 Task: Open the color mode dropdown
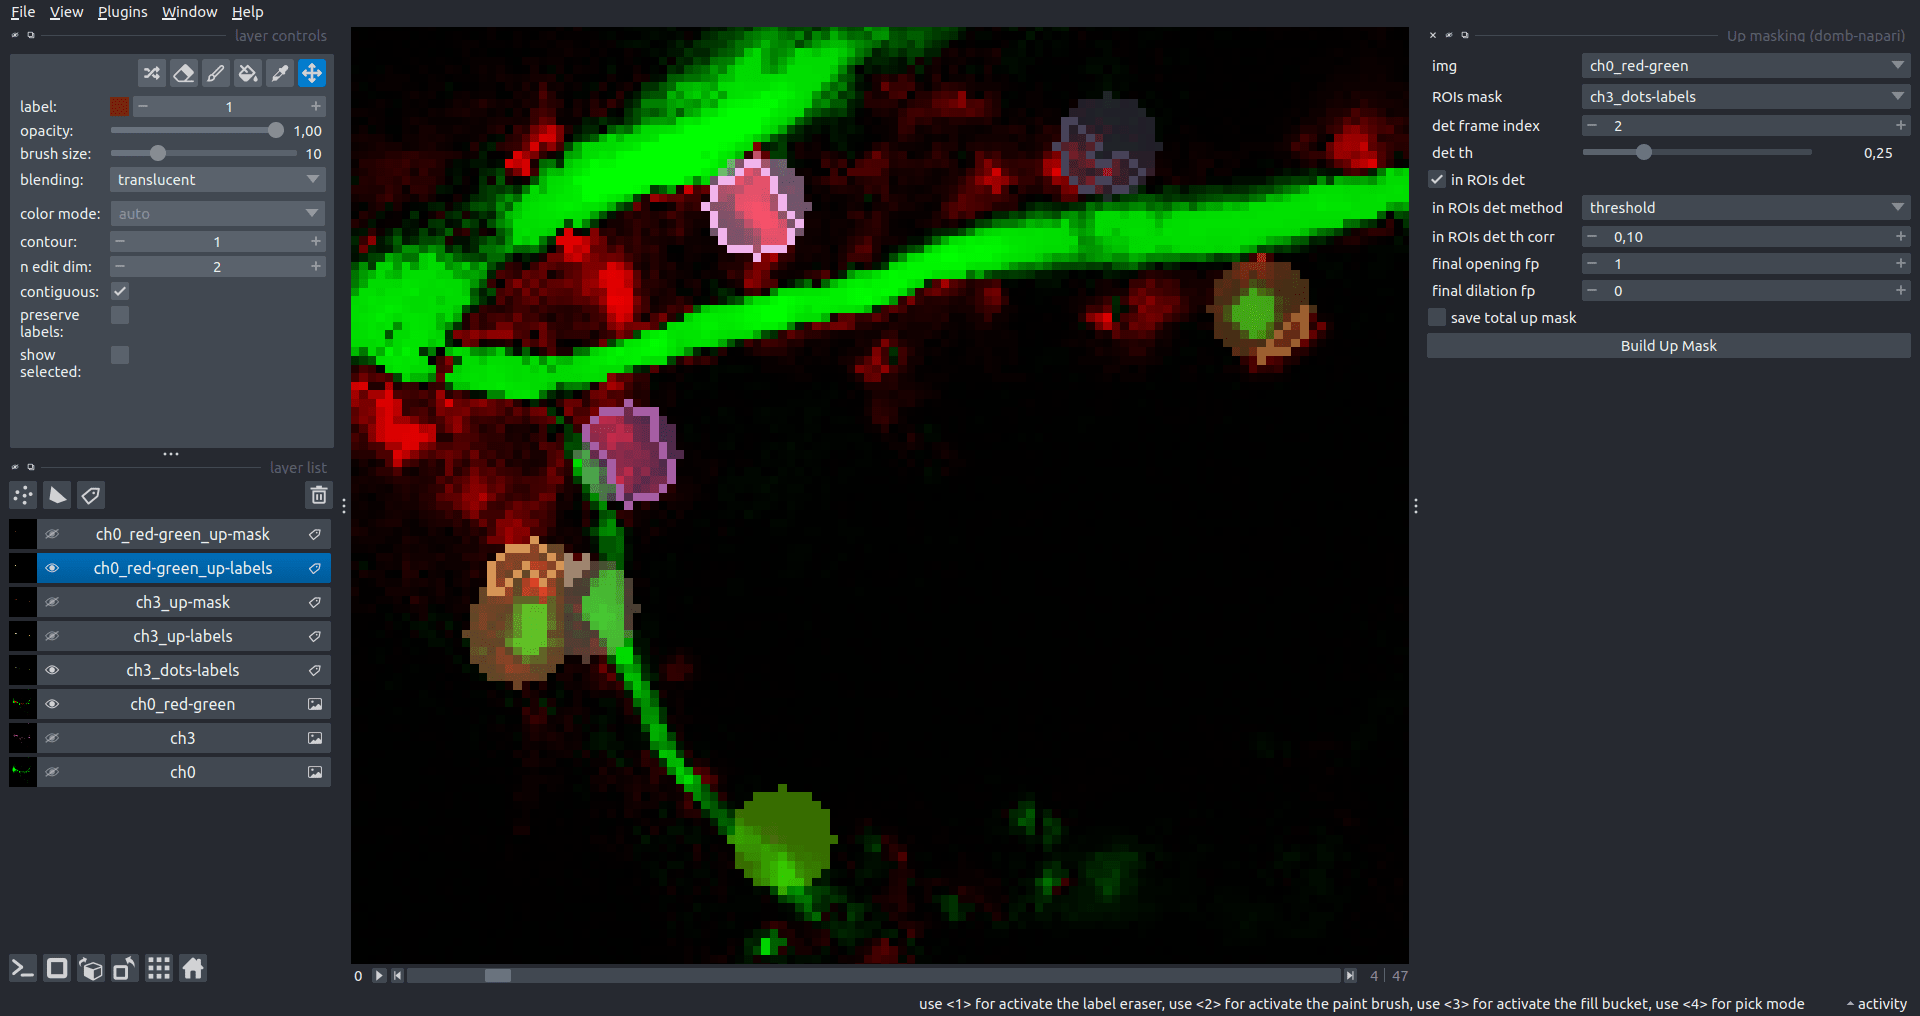(218, 214)
